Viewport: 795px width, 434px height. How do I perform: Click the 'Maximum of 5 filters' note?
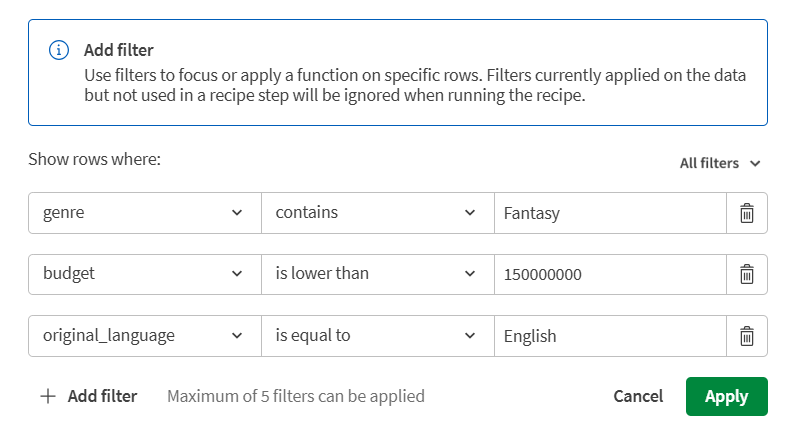pyautogui.click(x=295, y=396)
